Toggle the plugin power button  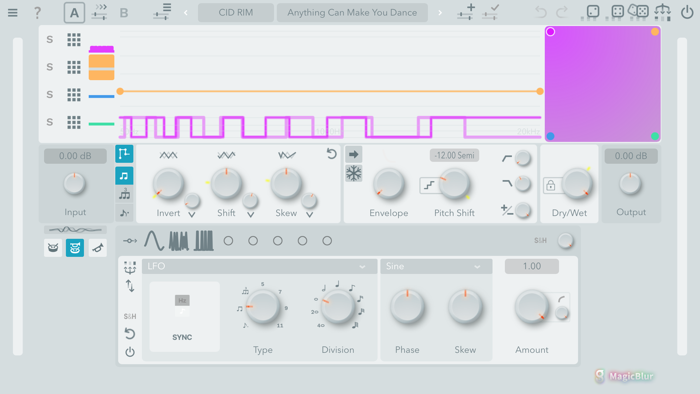point(687,12)
